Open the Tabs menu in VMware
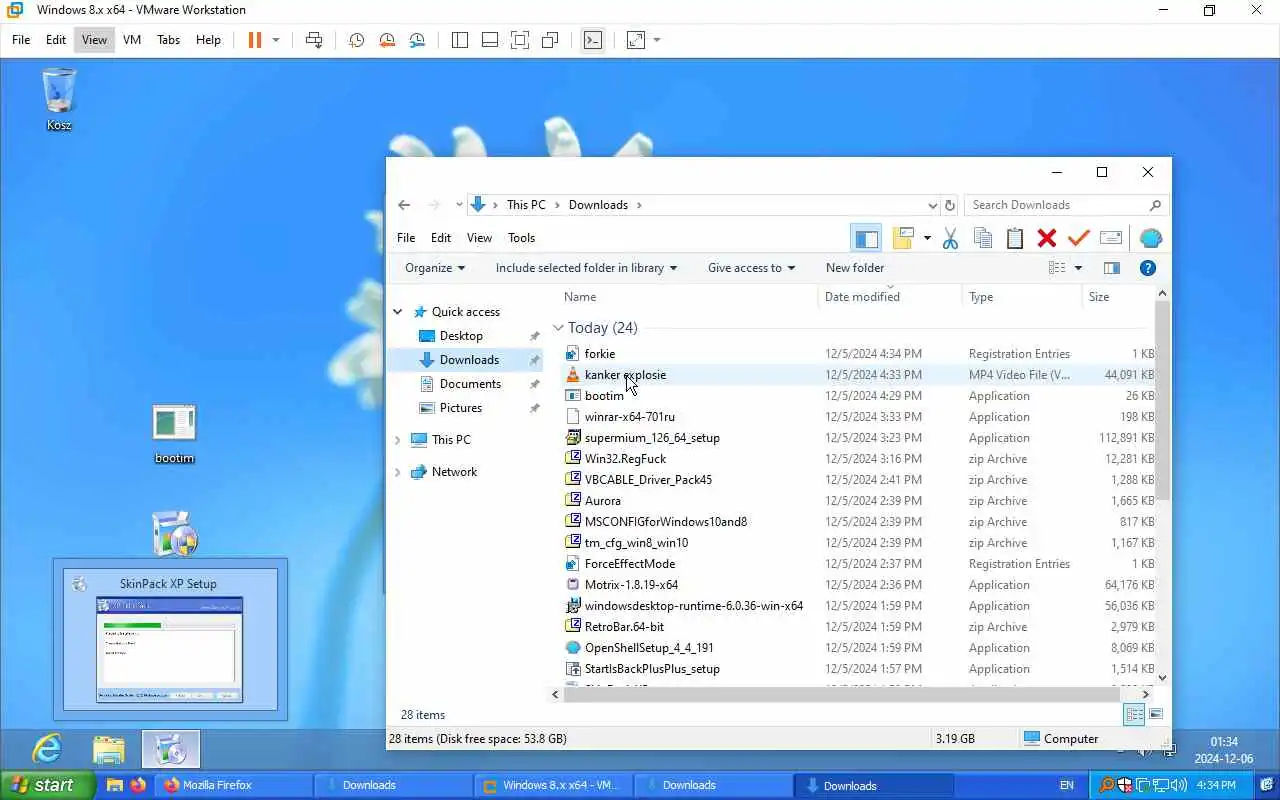 pos(169,40)
